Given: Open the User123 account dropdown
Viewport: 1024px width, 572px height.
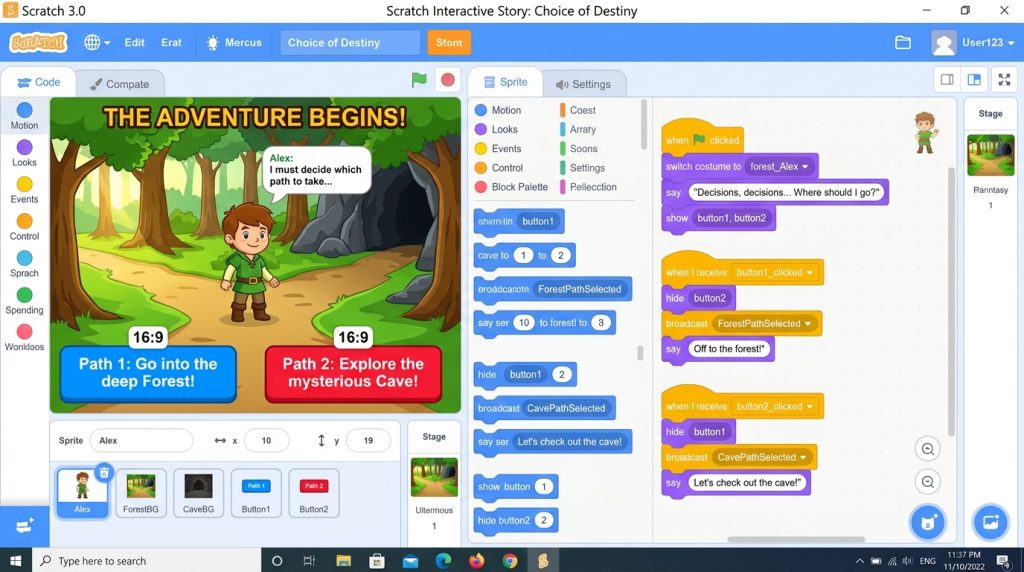Looking at the screenshot, I should (973, 42).
